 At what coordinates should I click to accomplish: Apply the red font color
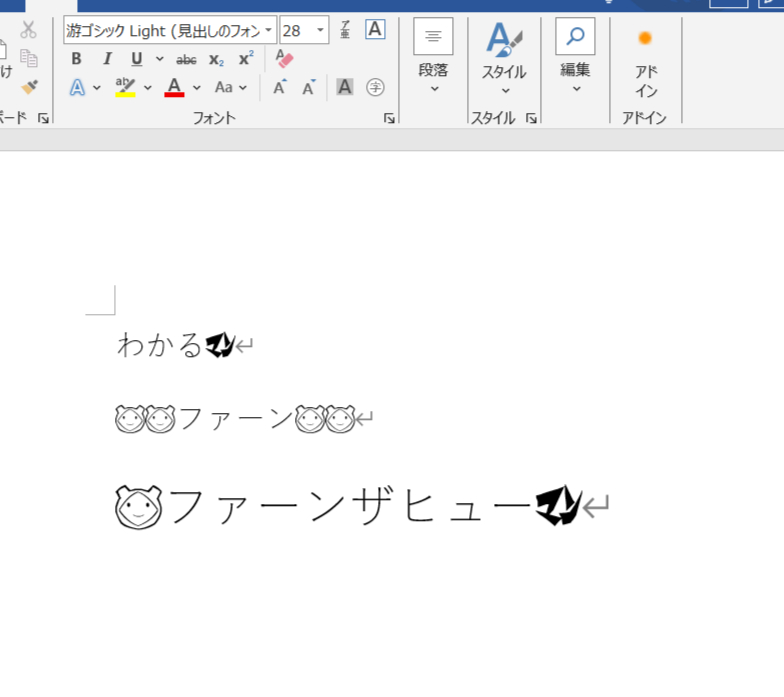coord(175,87)
